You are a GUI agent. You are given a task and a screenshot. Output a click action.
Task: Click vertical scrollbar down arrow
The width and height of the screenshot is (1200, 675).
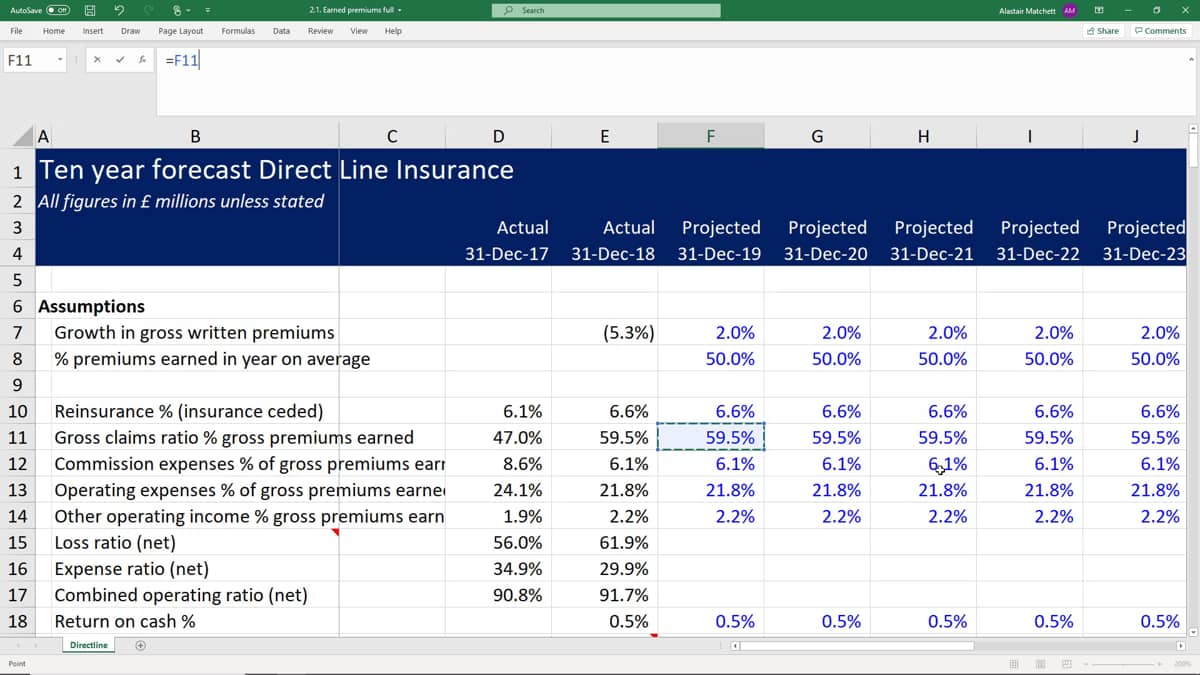pyautogui.click(x=1192, y=632)
